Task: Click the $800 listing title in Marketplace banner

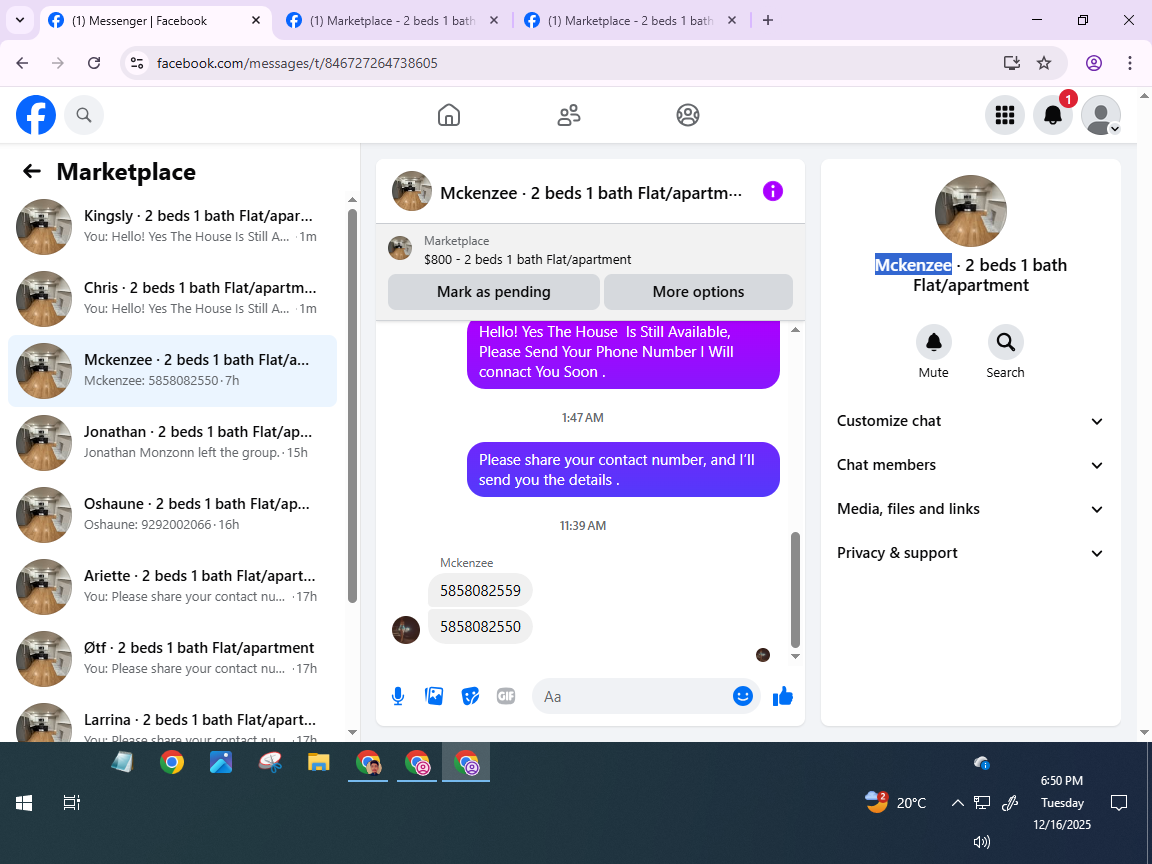Action: tap(528, 259)
